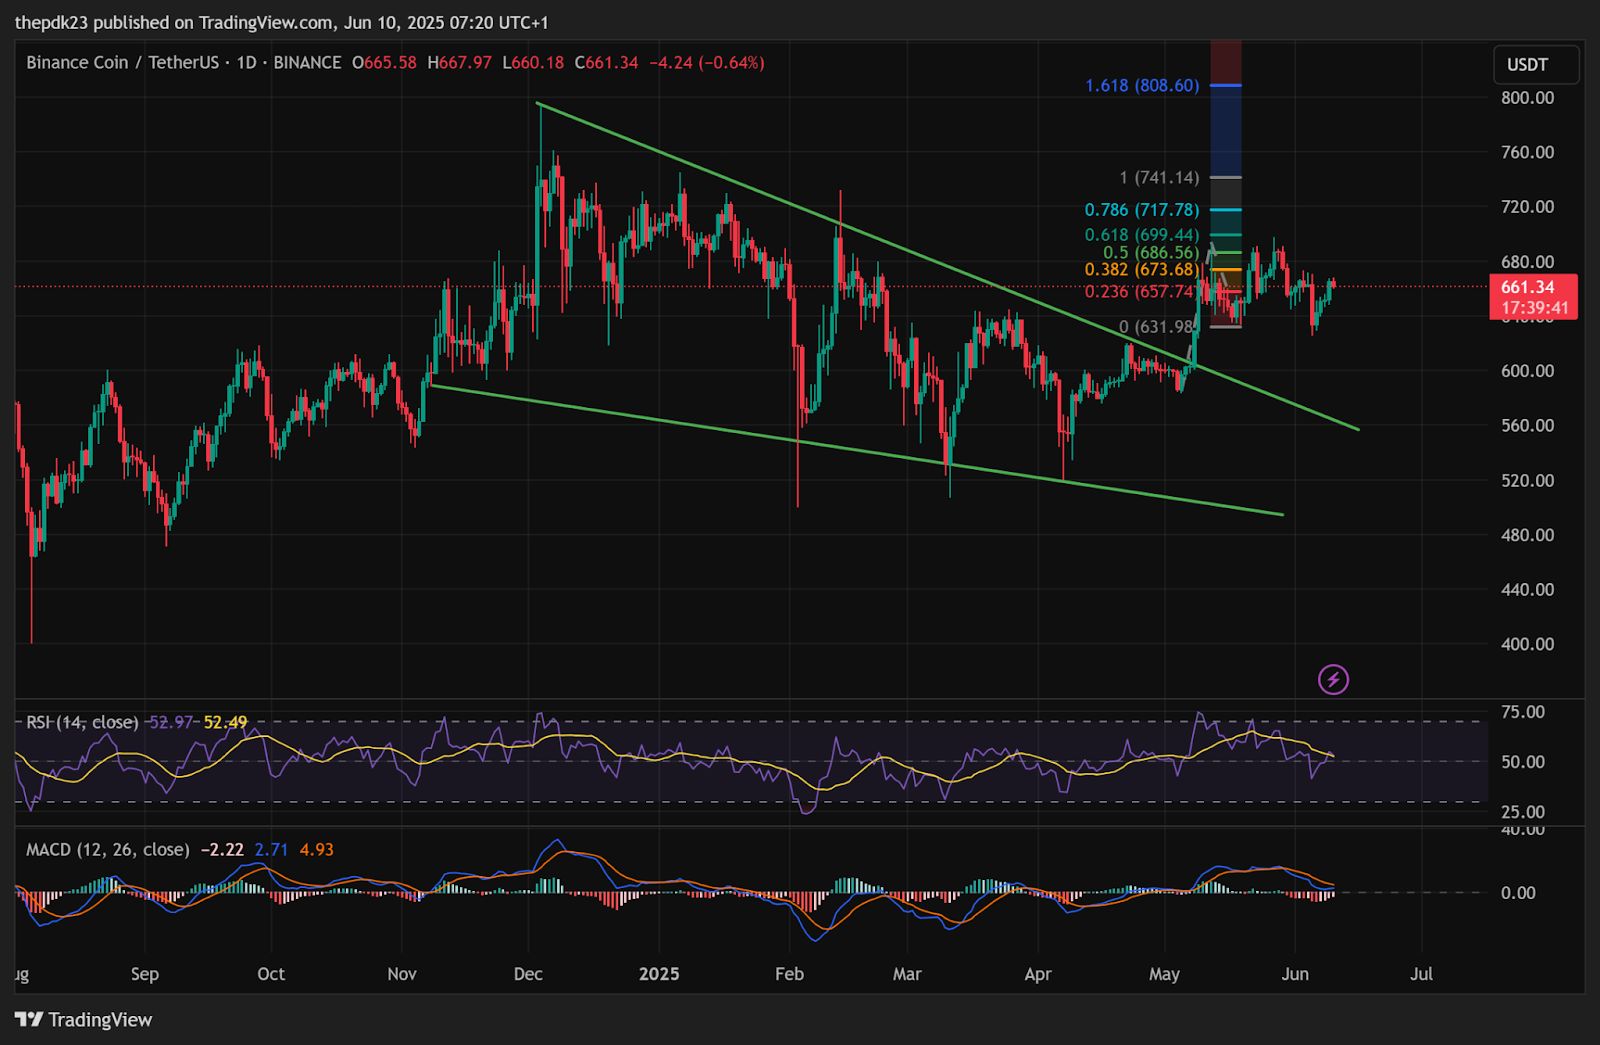1600x1045 pixels.
Task: Click the open value O665.58
Action: click(x=384, y=62)
